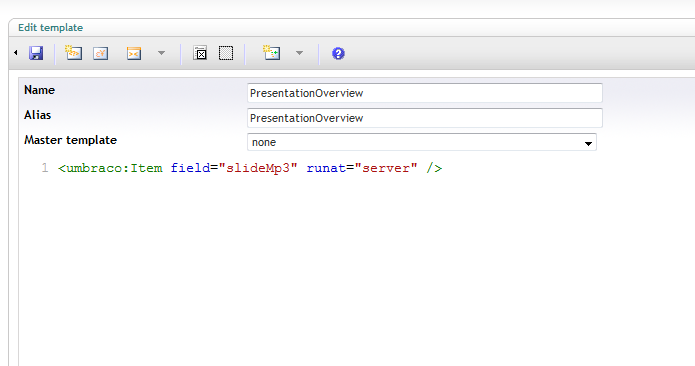Insert macro icon in toolbar
Viewport: 695px width, 366px height.
(134, 54)
